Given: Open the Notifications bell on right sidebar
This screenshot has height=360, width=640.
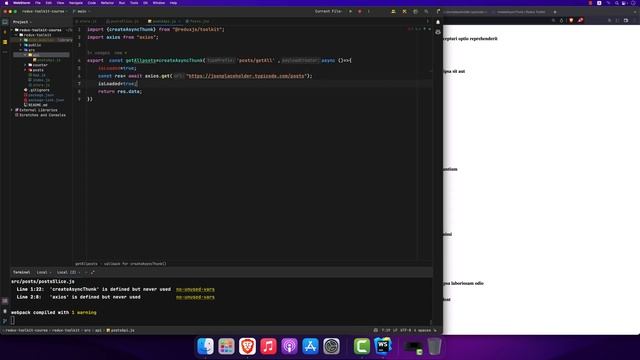Looking at the screenshot, I should [x=438, y=22].
